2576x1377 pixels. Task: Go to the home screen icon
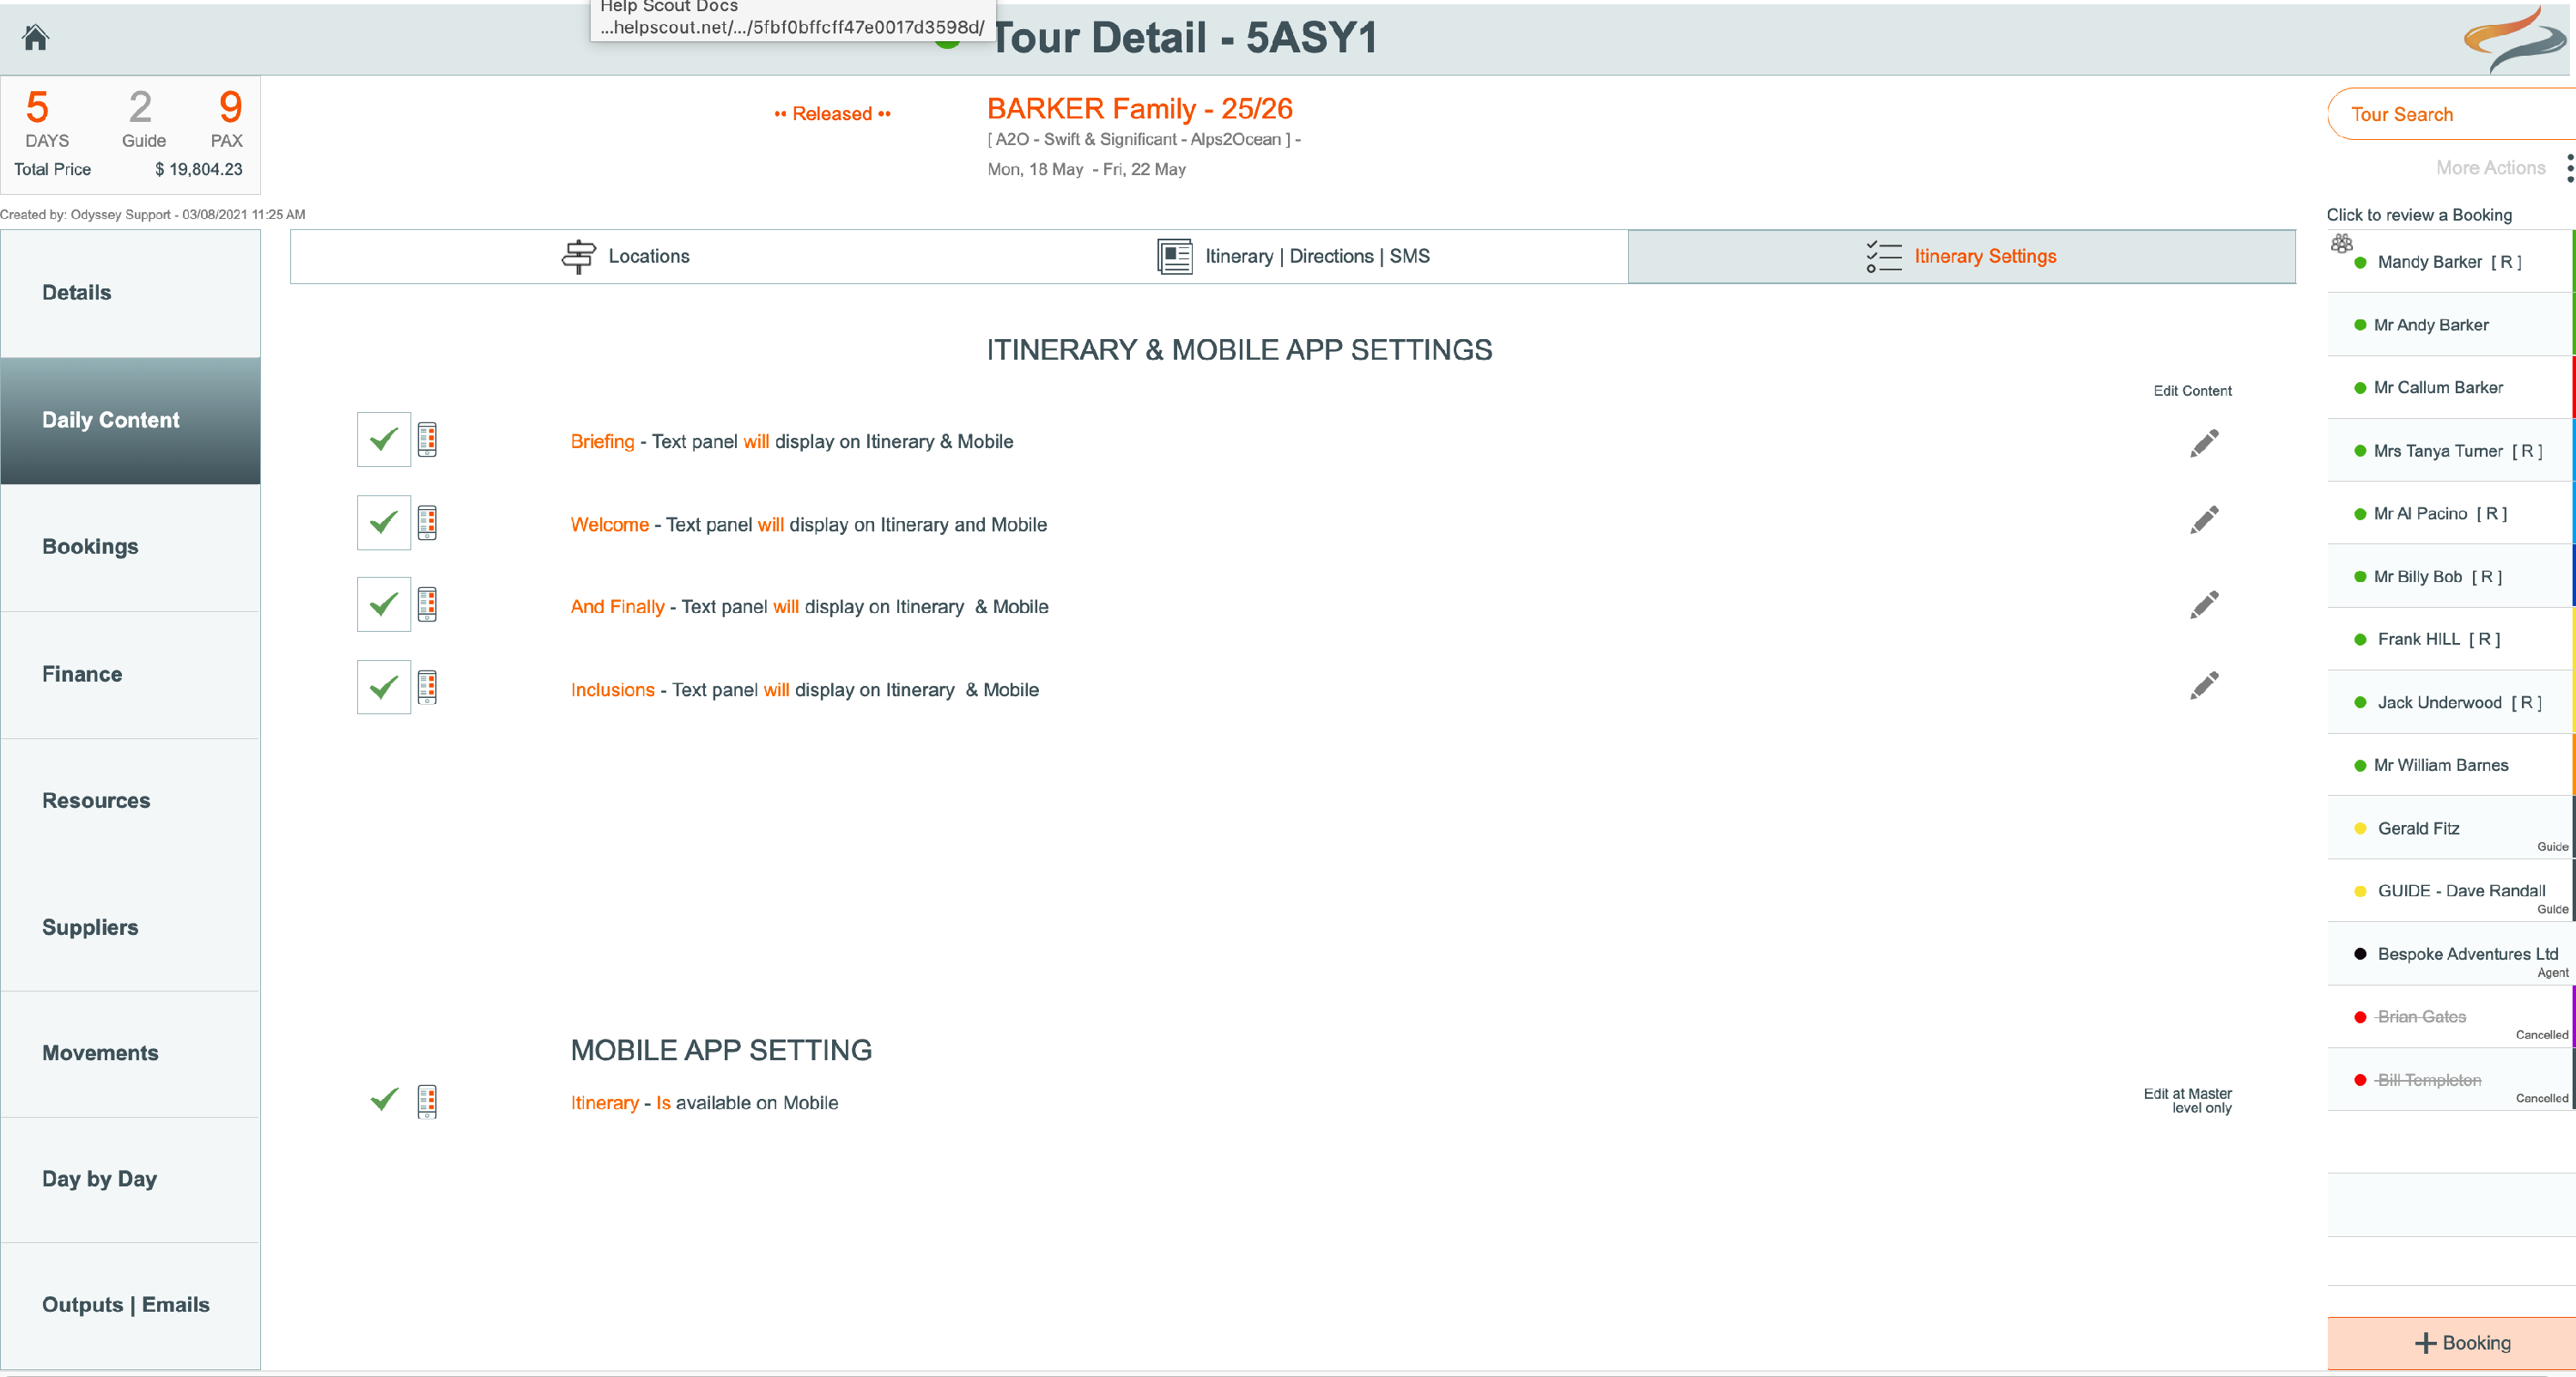[x=36, y=37]
